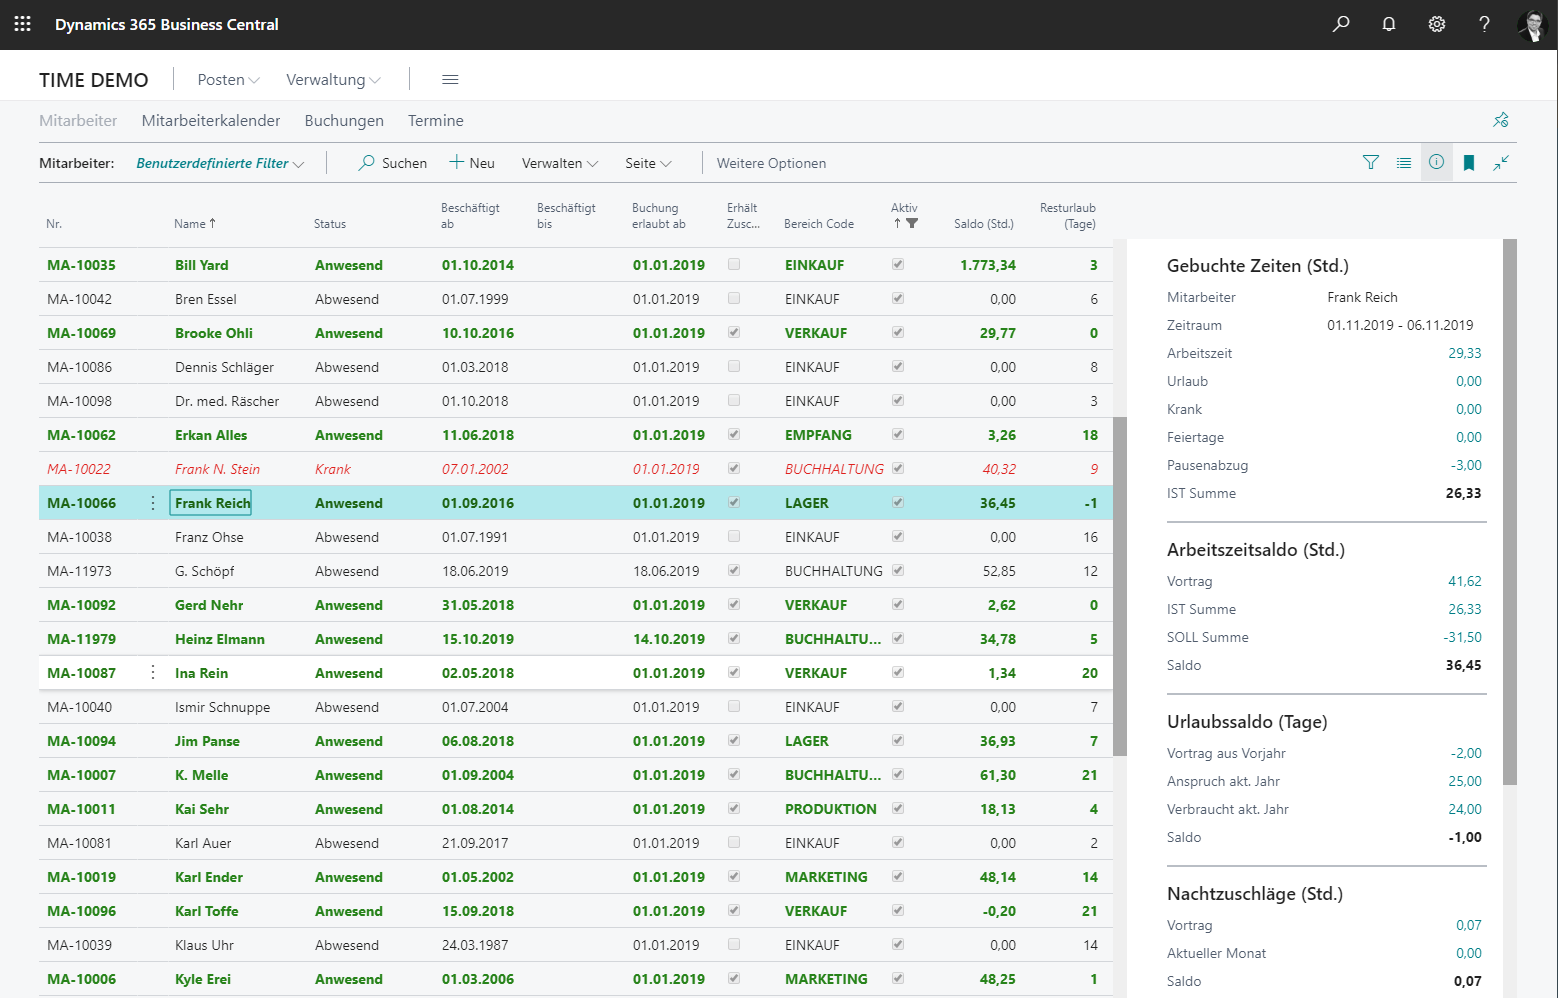
Task: Click SOLL Summe value -31,50
Action: click(1463, 637)
